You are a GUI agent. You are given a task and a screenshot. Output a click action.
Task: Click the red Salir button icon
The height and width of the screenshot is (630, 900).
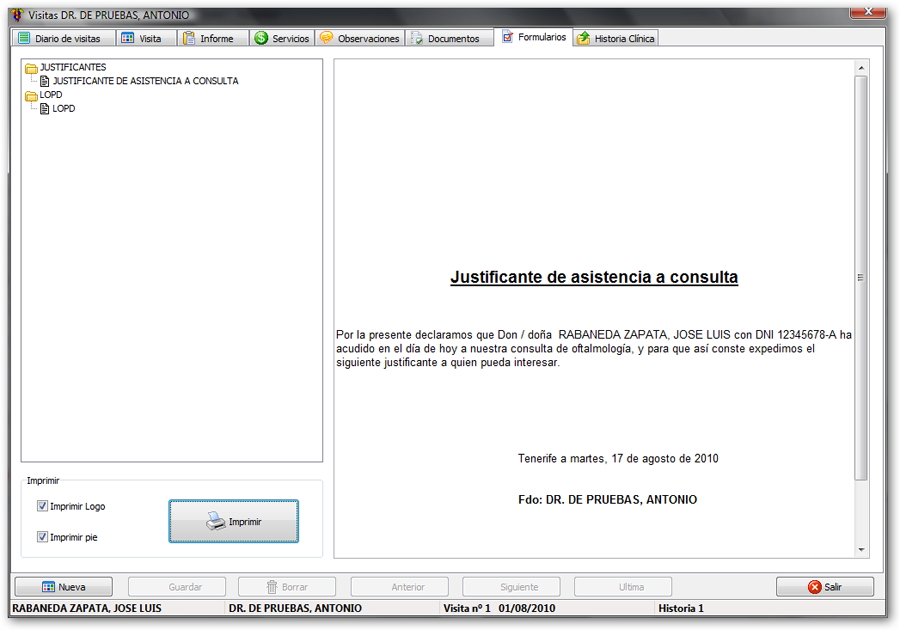[x=814, y=587]
